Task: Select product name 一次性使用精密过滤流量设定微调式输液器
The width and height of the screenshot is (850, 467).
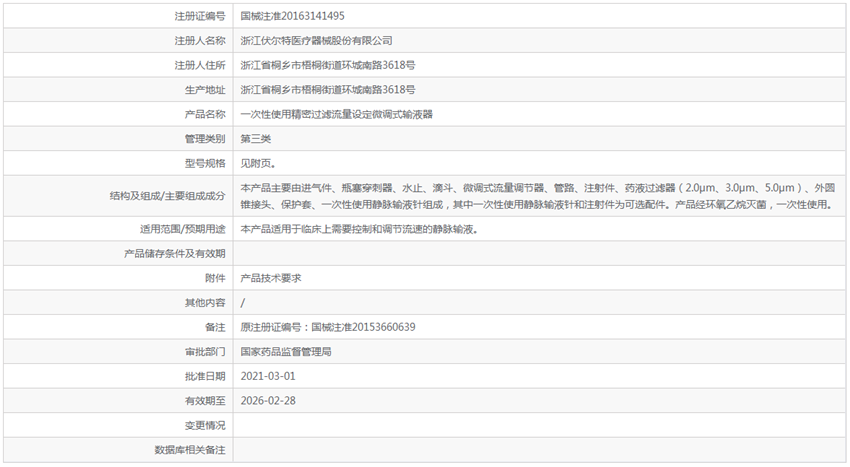Action: coord(337,114)
